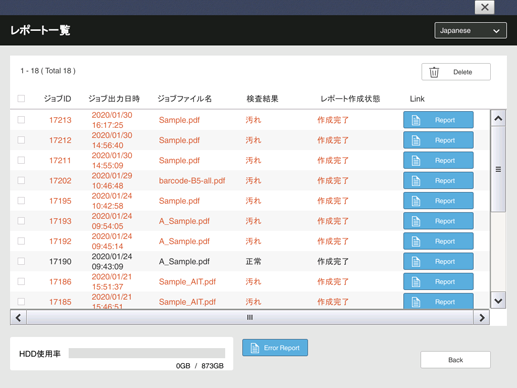Viewport: 517px width, 388px height.
Task: Open the Report for job 17202
Action: [438, 181]
